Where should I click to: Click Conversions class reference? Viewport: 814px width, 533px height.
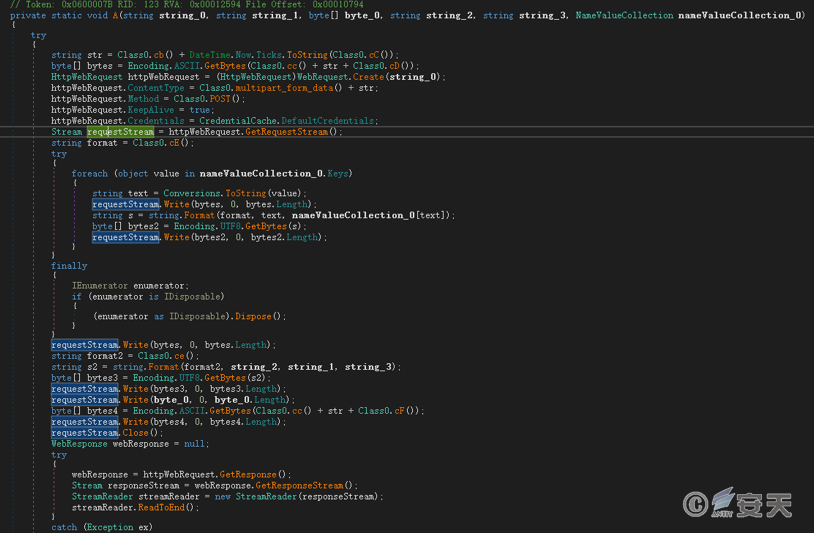[192, 194]
